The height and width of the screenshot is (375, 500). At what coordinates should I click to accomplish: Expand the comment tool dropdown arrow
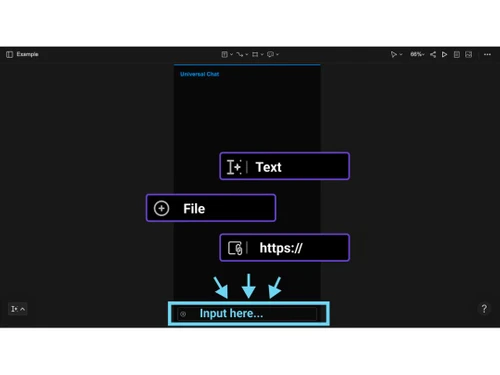point(277,54)
